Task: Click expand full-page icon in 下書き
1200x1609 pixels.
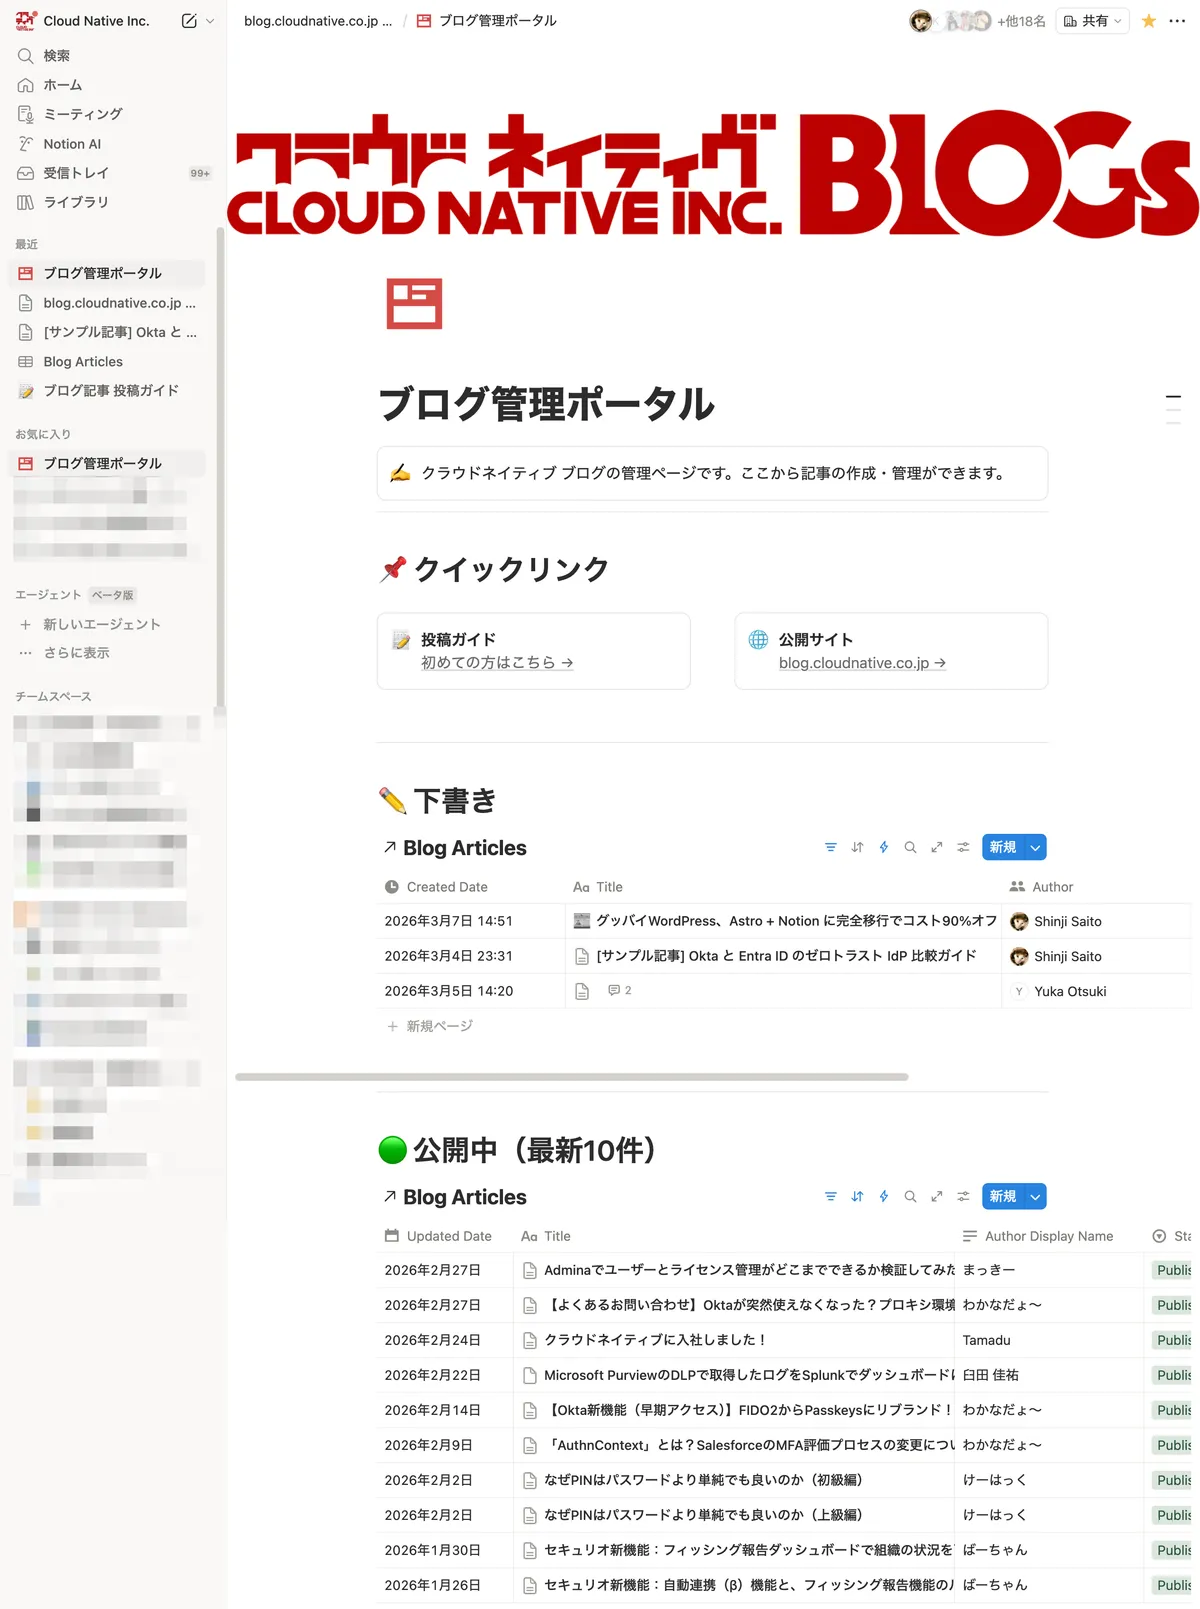Action: [x=937, y=847]
